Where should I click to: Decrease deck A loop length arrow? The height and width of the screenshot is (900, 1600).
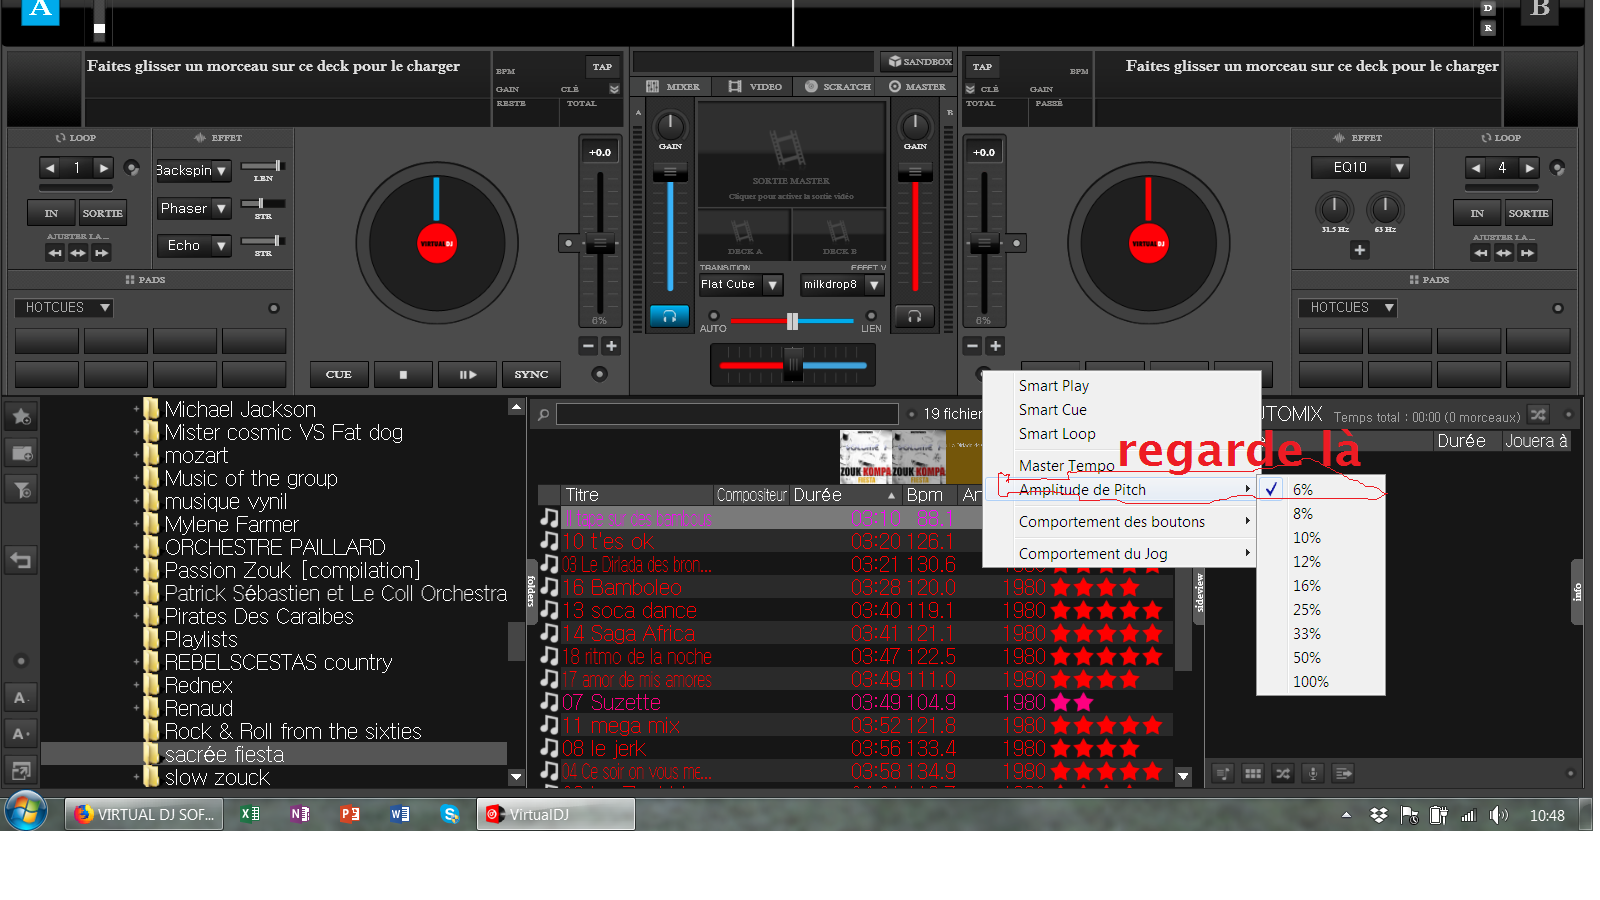[50, 168]
